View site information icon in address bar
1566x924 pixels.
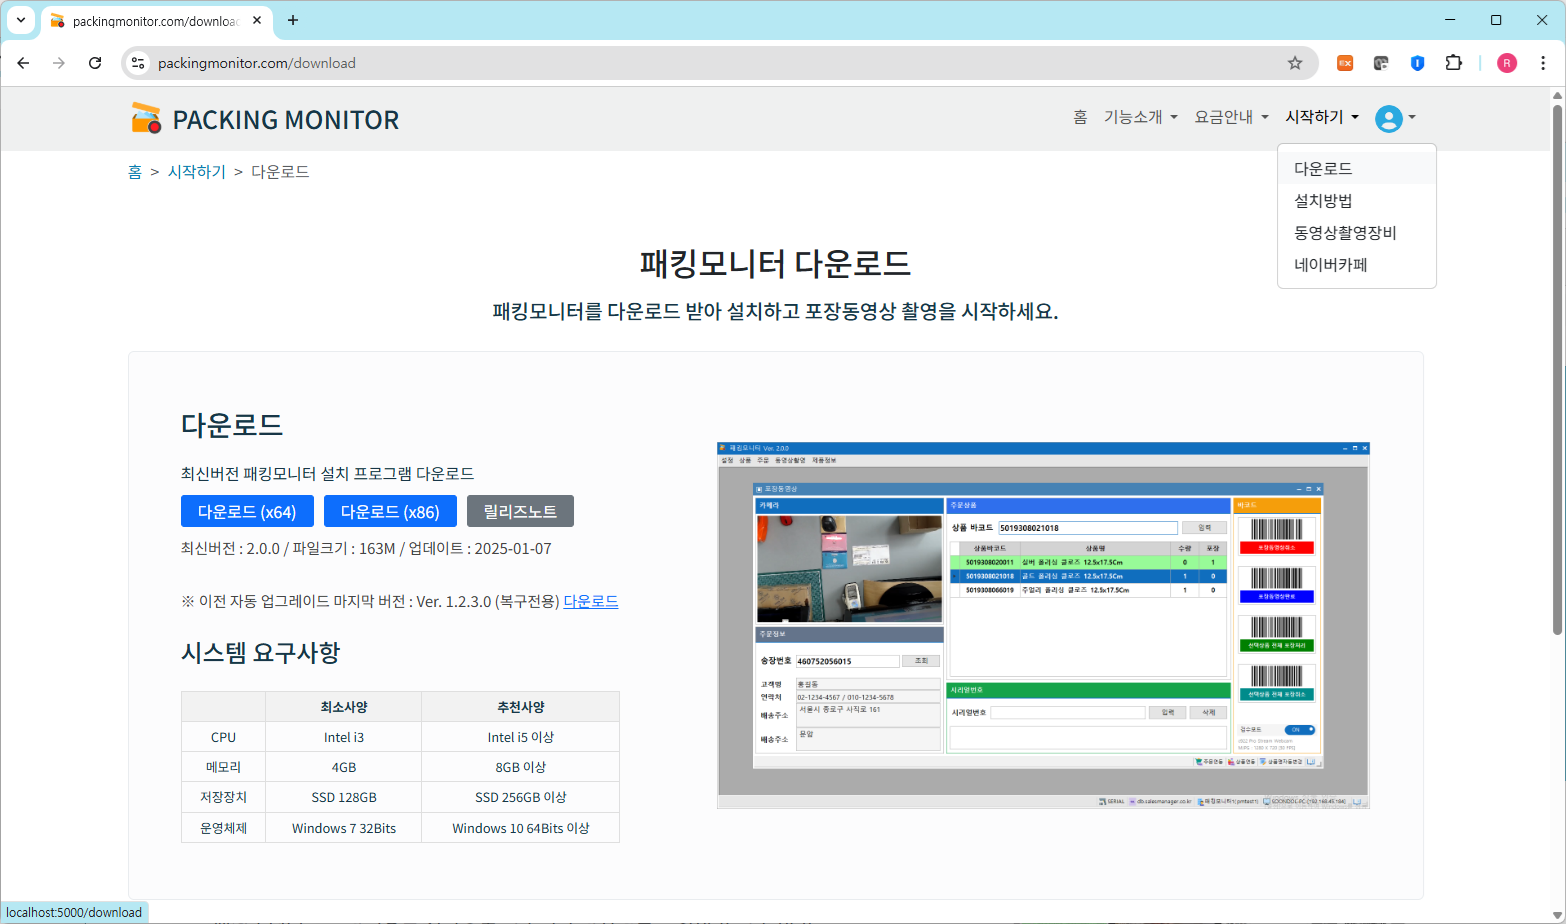point(139,63)
